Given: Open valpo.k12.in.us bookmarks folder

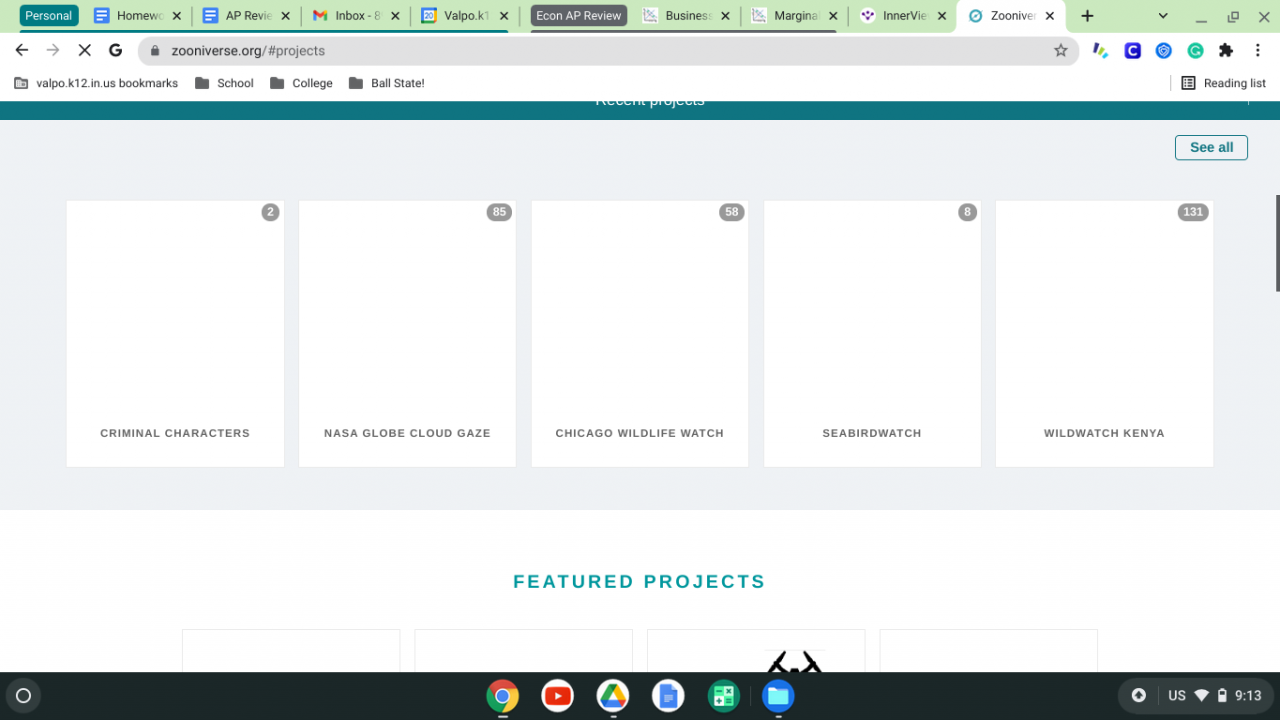Looking at the screenshot, I should click(x=96, y=83).
